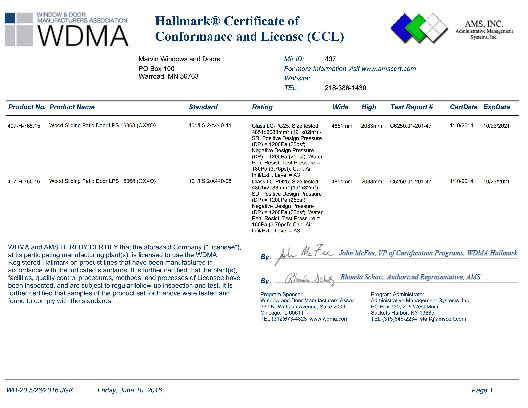The width and height of the screenshot is (528, 408).
Task: Click the 'Conformance and License (CCL)' heading
Action: pyautogui.click(x=250, y=36)
